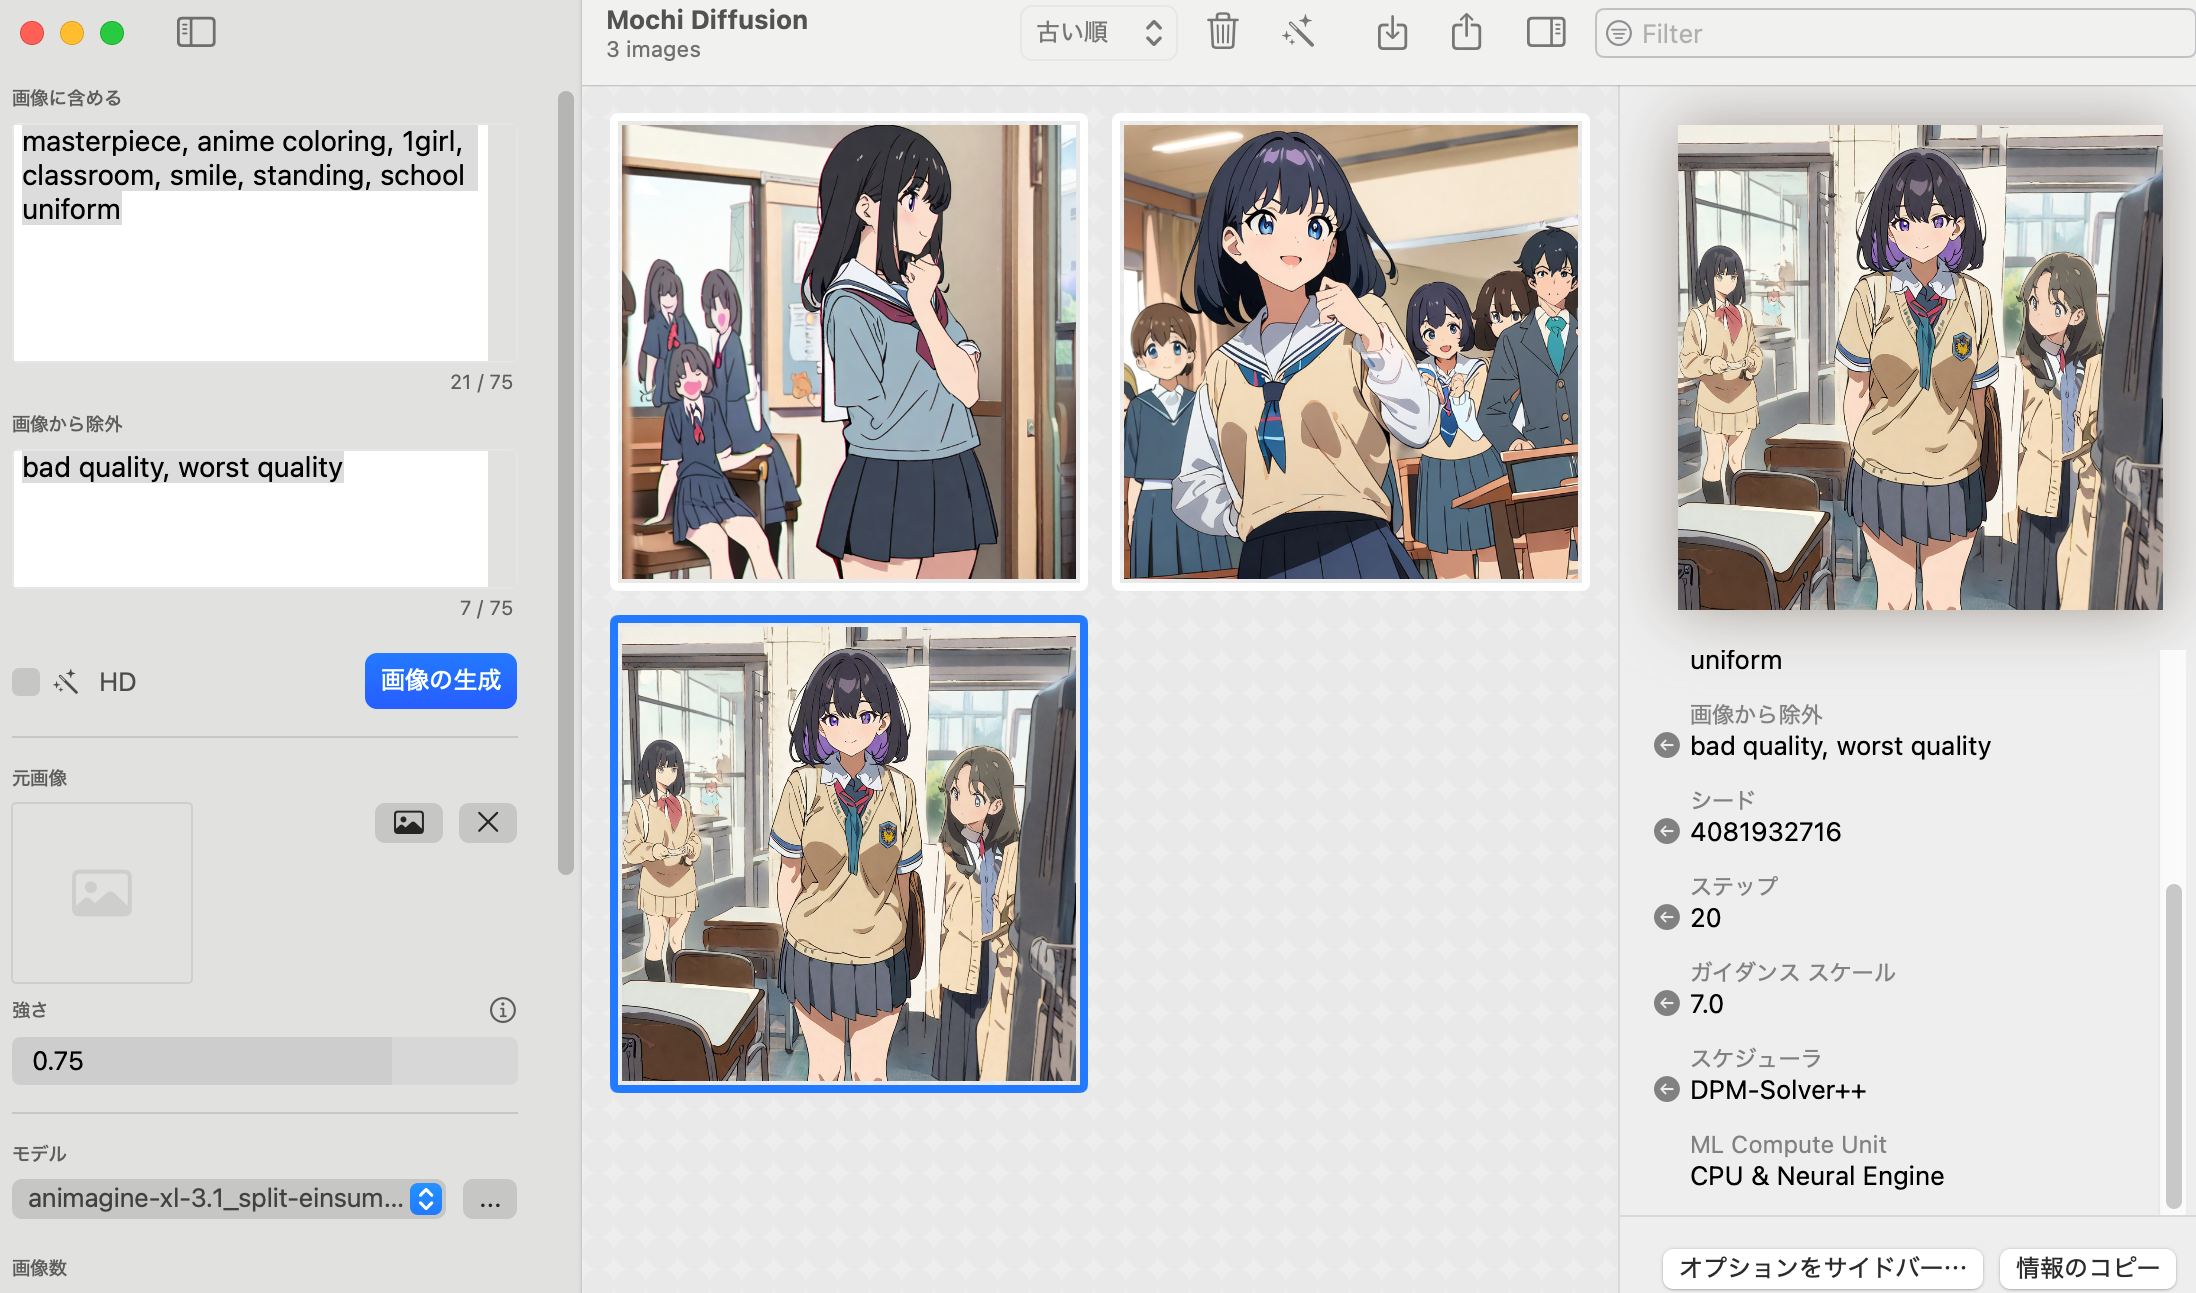Click the share icon in toolbar
This screenshot has width=2196, height=1293.
[x=1466, y=32]
